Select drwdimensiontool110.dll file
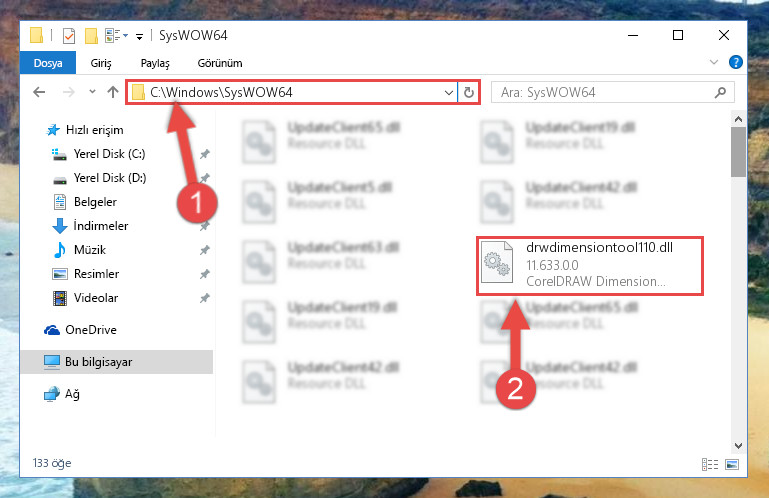769x498 pixels. pyautogui.click(x=590, y=265)
